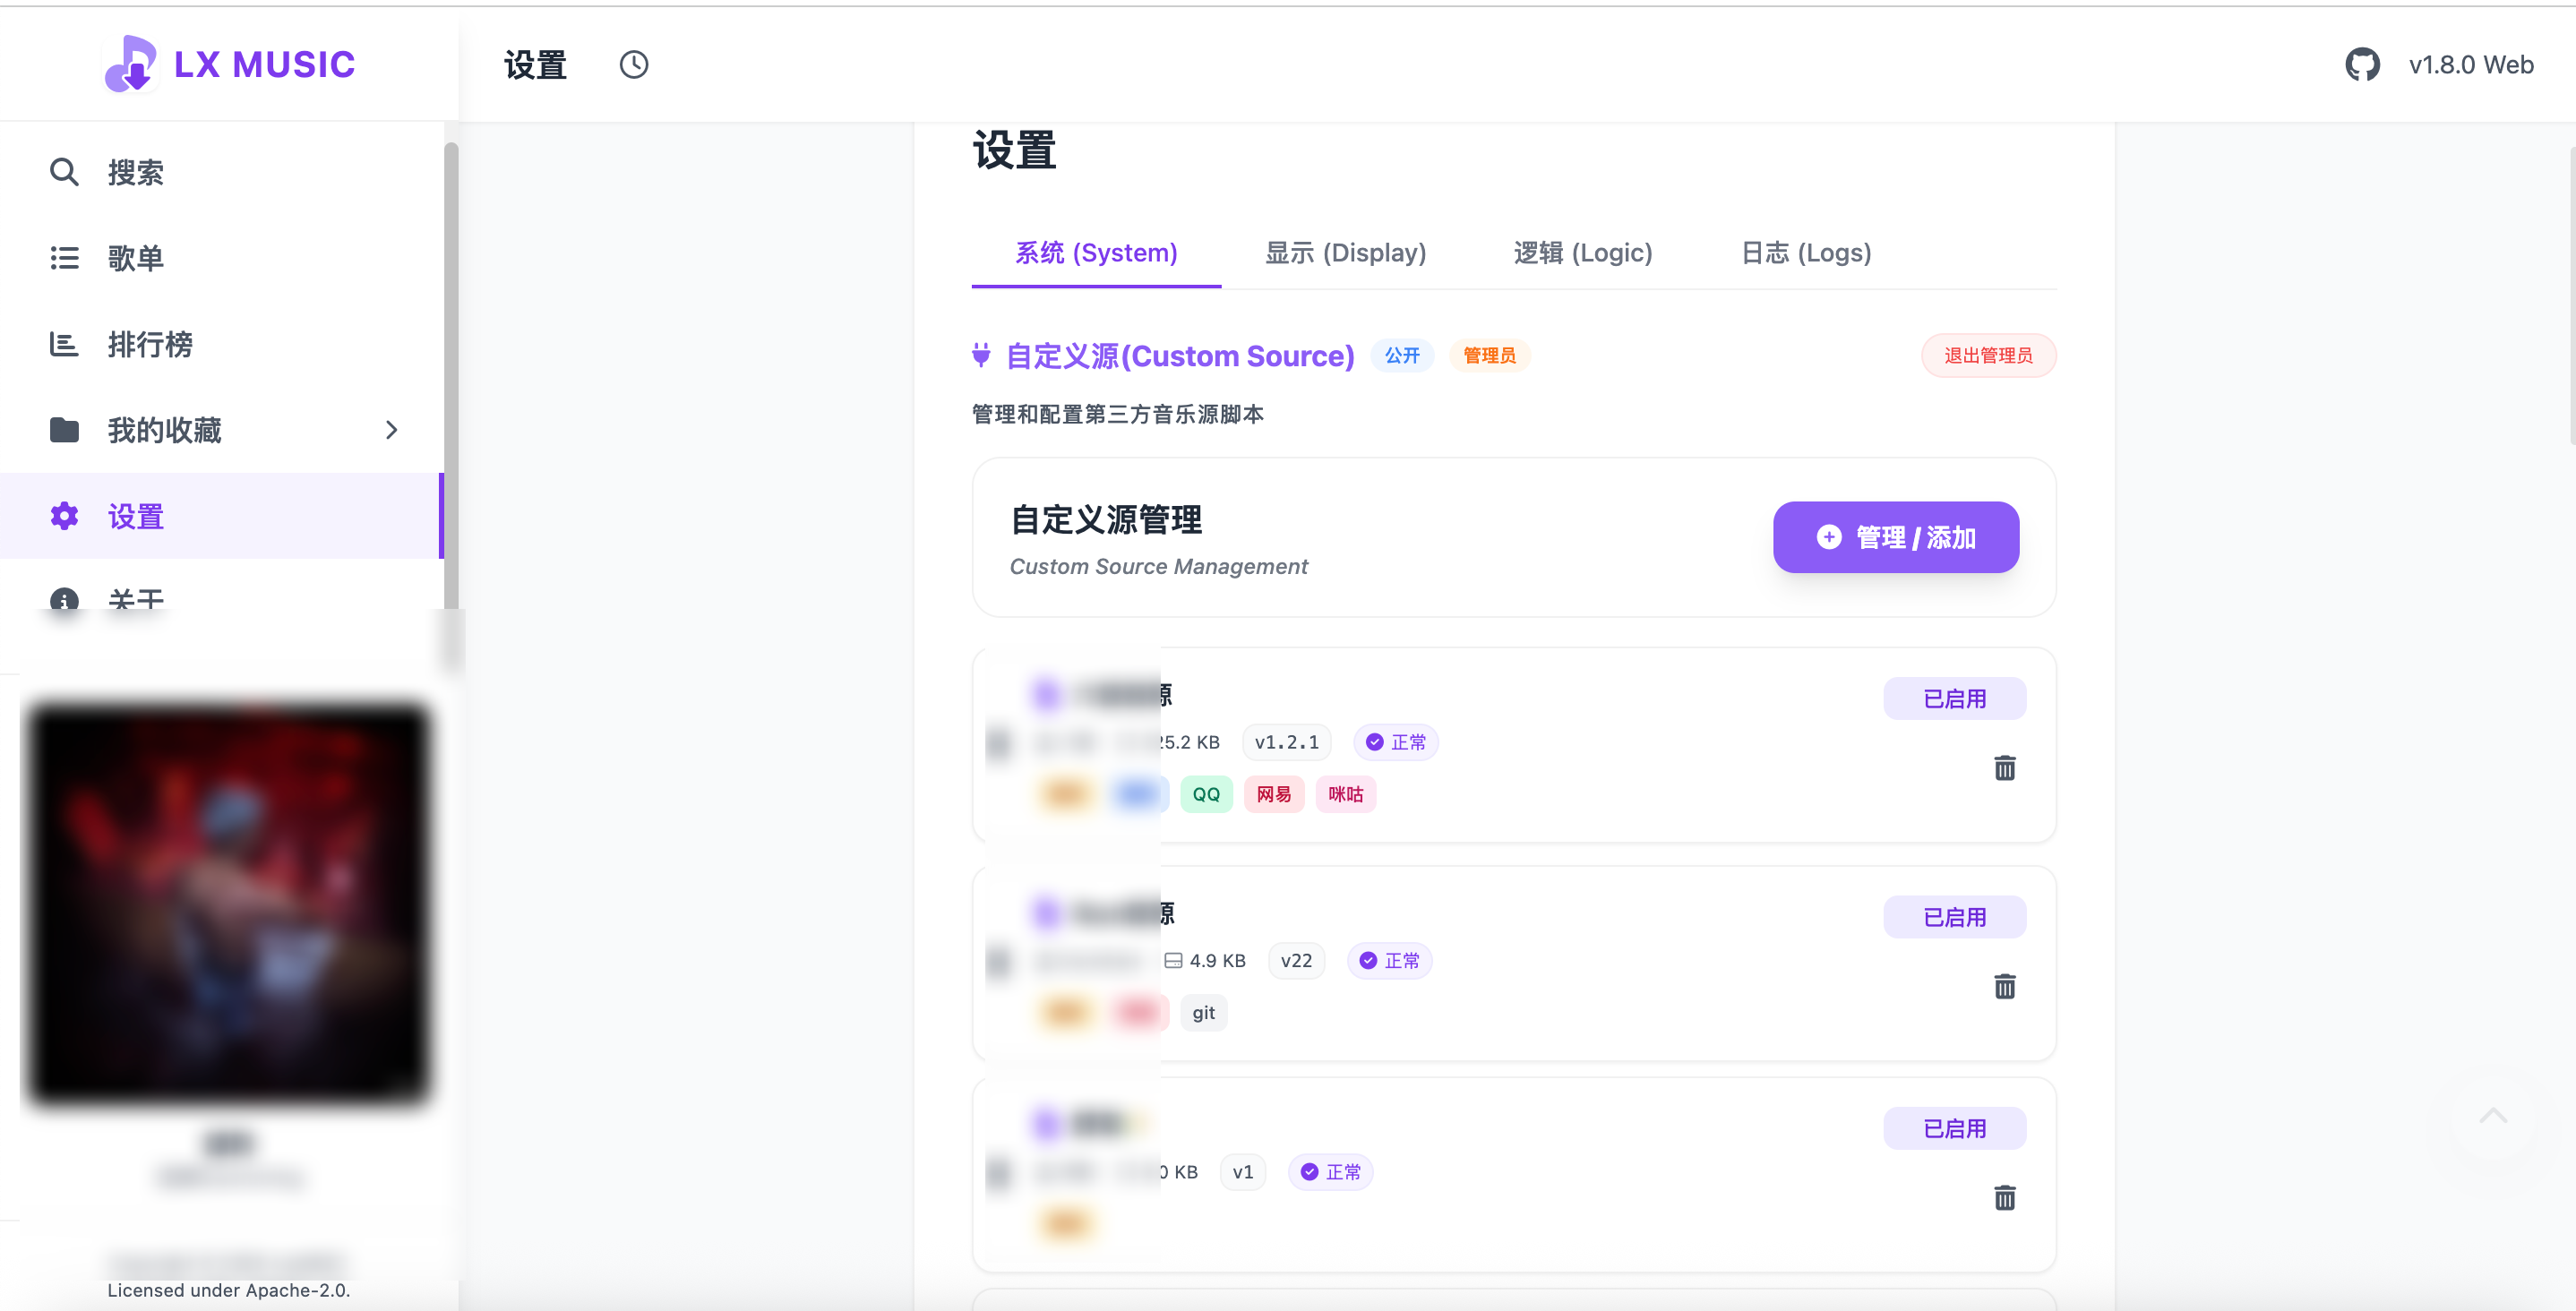Open Search from the sidebar magnifier icon

coord(64,172)
